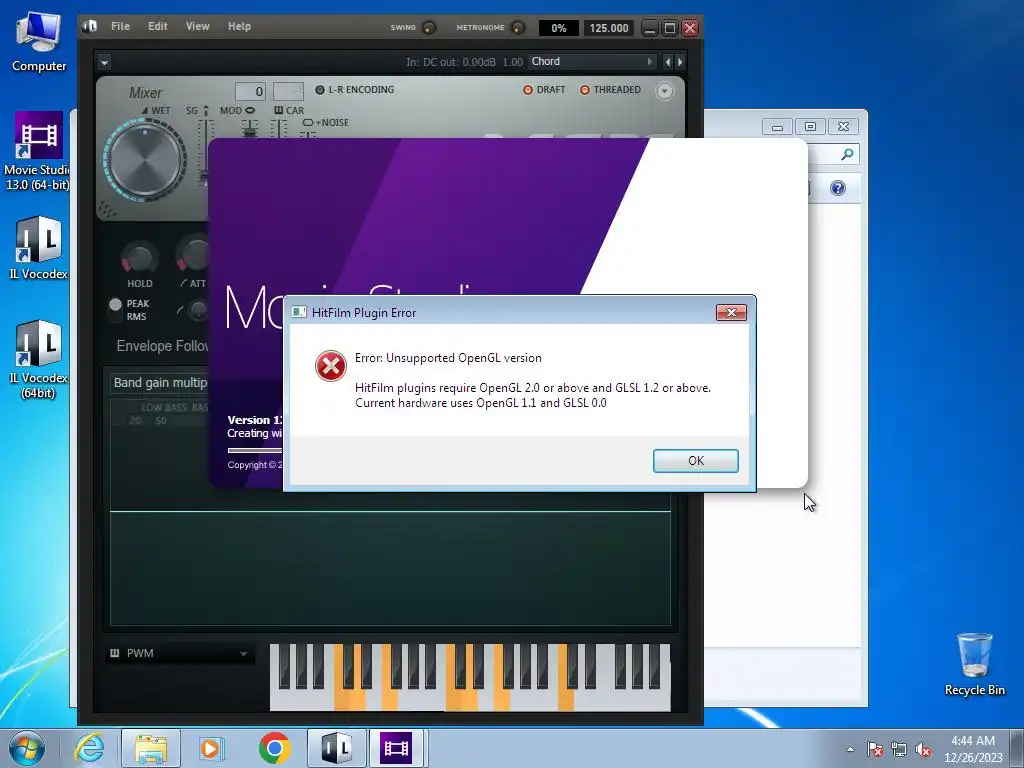Open the Windows Start menu

tap(27, 748)
